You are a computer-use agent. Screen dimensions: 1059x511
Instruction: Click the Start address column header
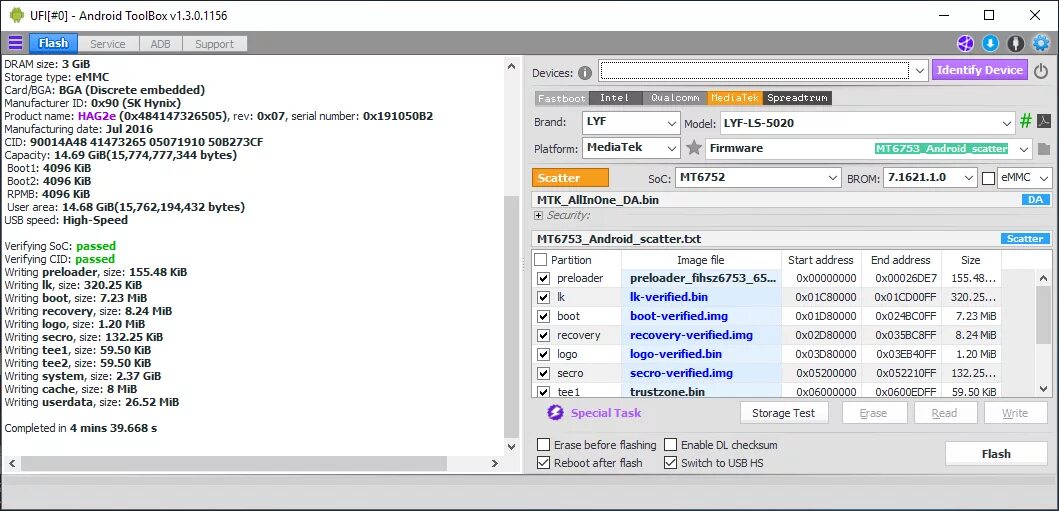(x=821, y=260)
